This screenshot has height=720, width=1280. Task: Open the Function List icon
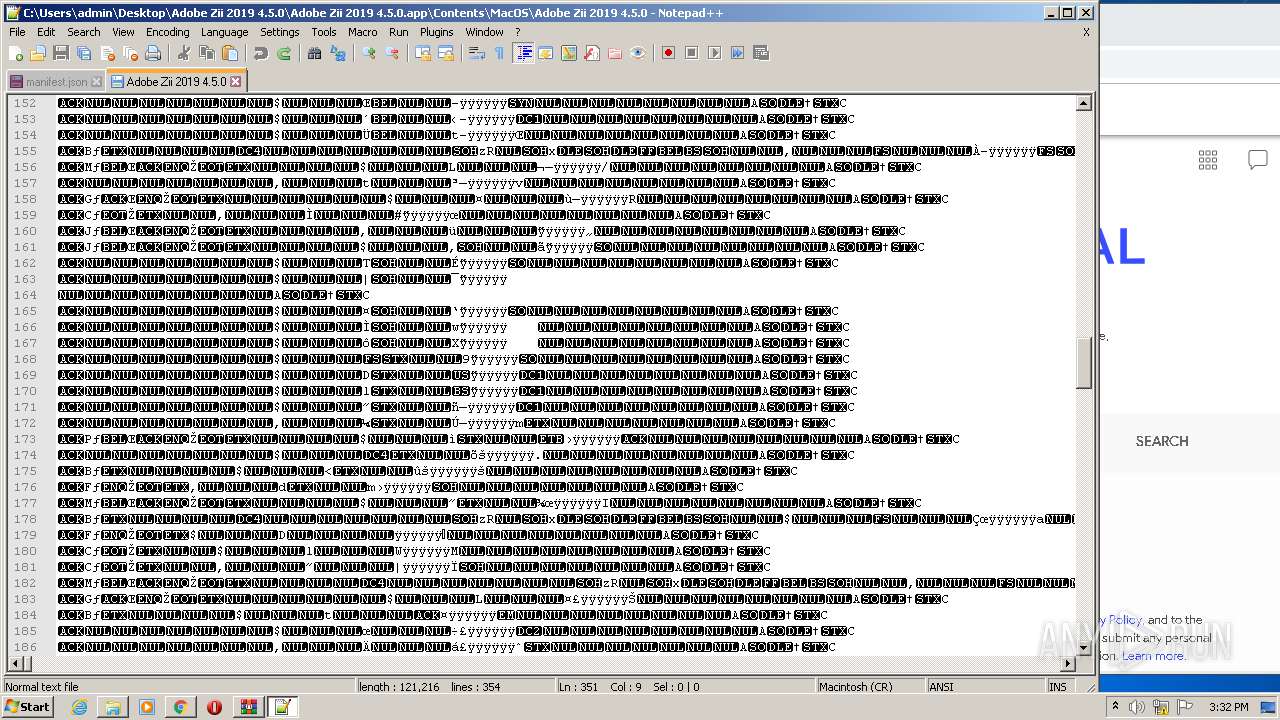point(592,53)
